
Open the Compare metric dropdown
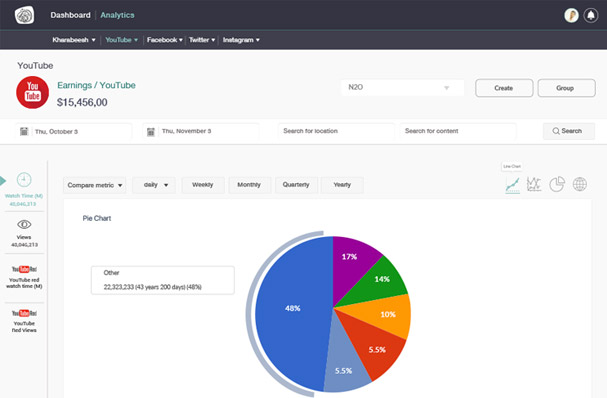pyautogui.click(x=95, y=185)
